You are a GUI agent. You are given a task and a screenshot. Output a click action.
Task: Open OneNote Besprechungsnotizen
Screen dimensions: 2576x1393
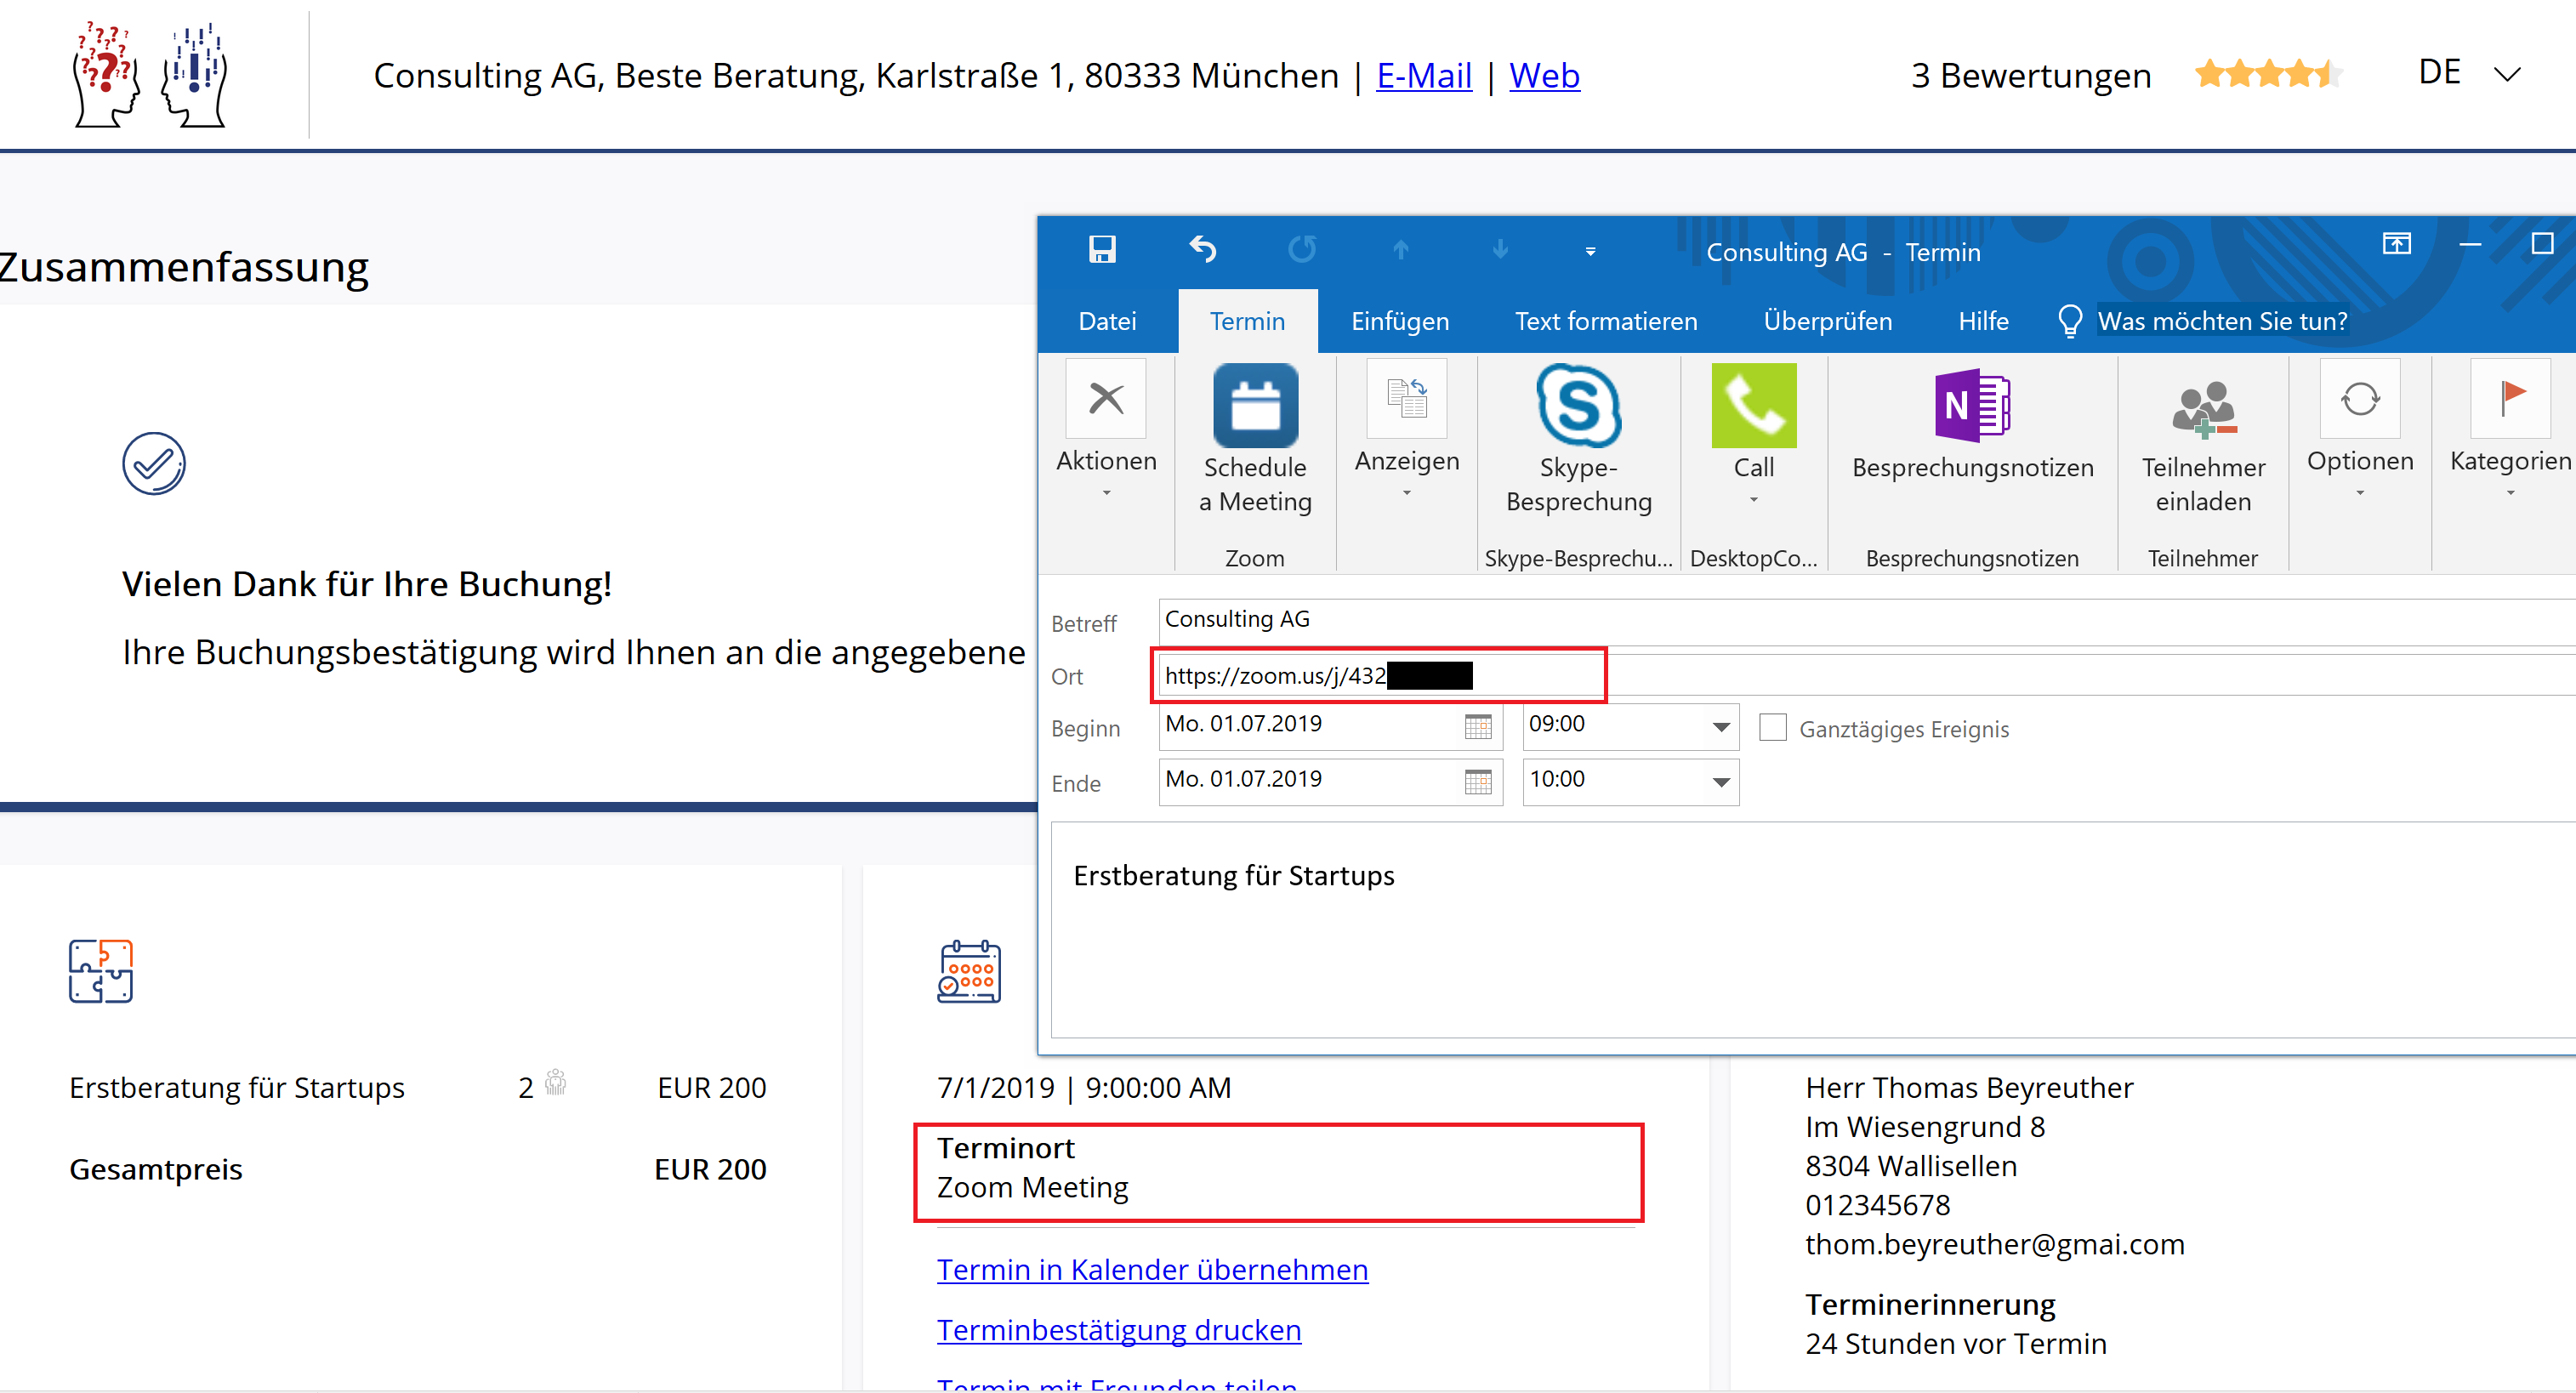pyautogui.click(x=1972, y=424)
